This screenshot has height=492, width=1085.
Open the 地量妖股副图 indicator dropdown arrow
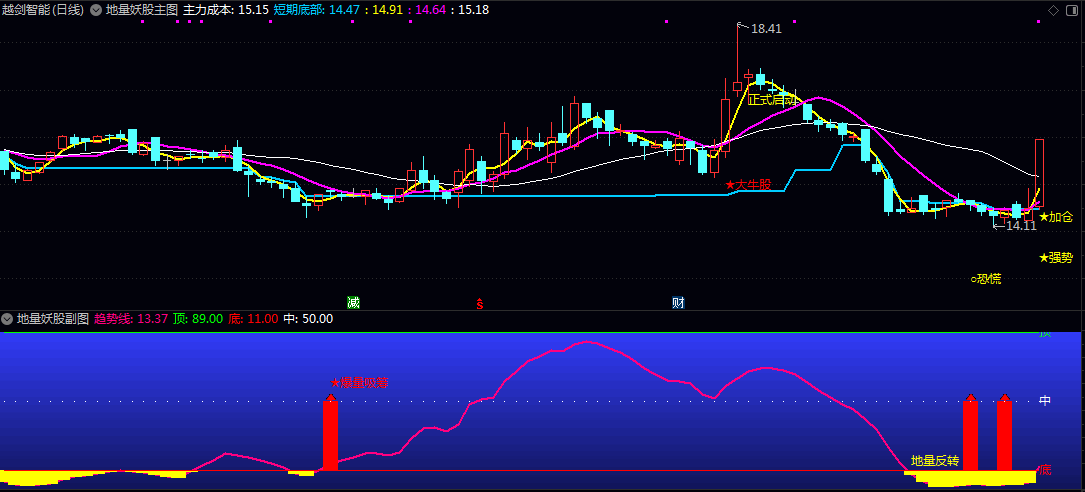(8, 319)
